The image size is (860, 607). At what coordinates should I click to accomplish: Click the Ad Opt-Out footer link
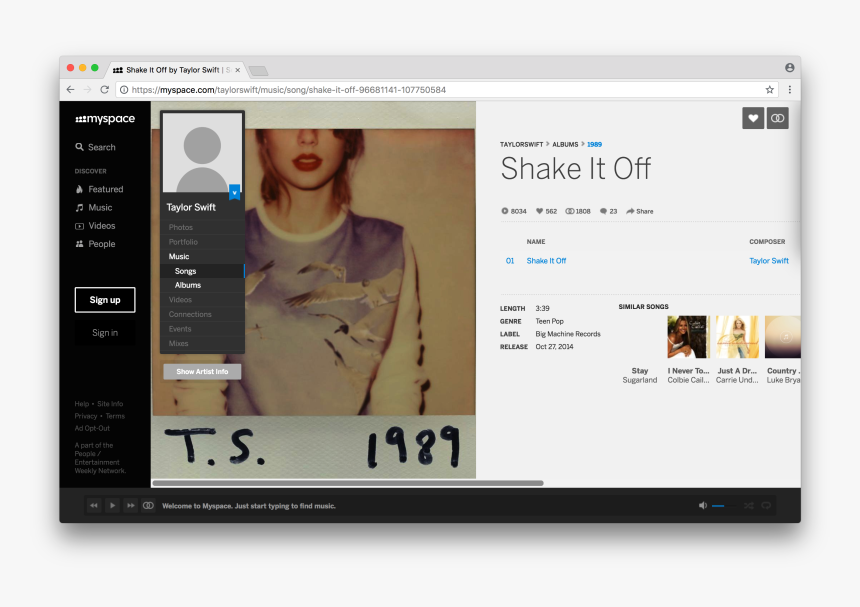coord(92,428)
